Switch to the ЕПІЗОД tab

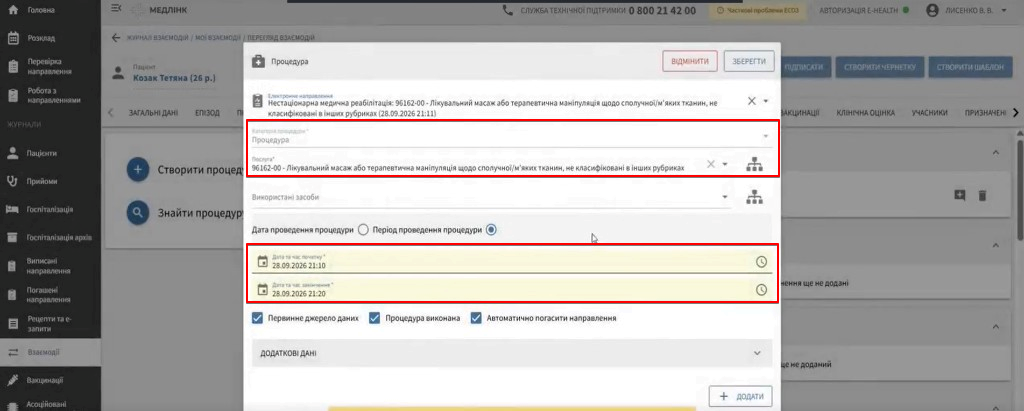207,113
